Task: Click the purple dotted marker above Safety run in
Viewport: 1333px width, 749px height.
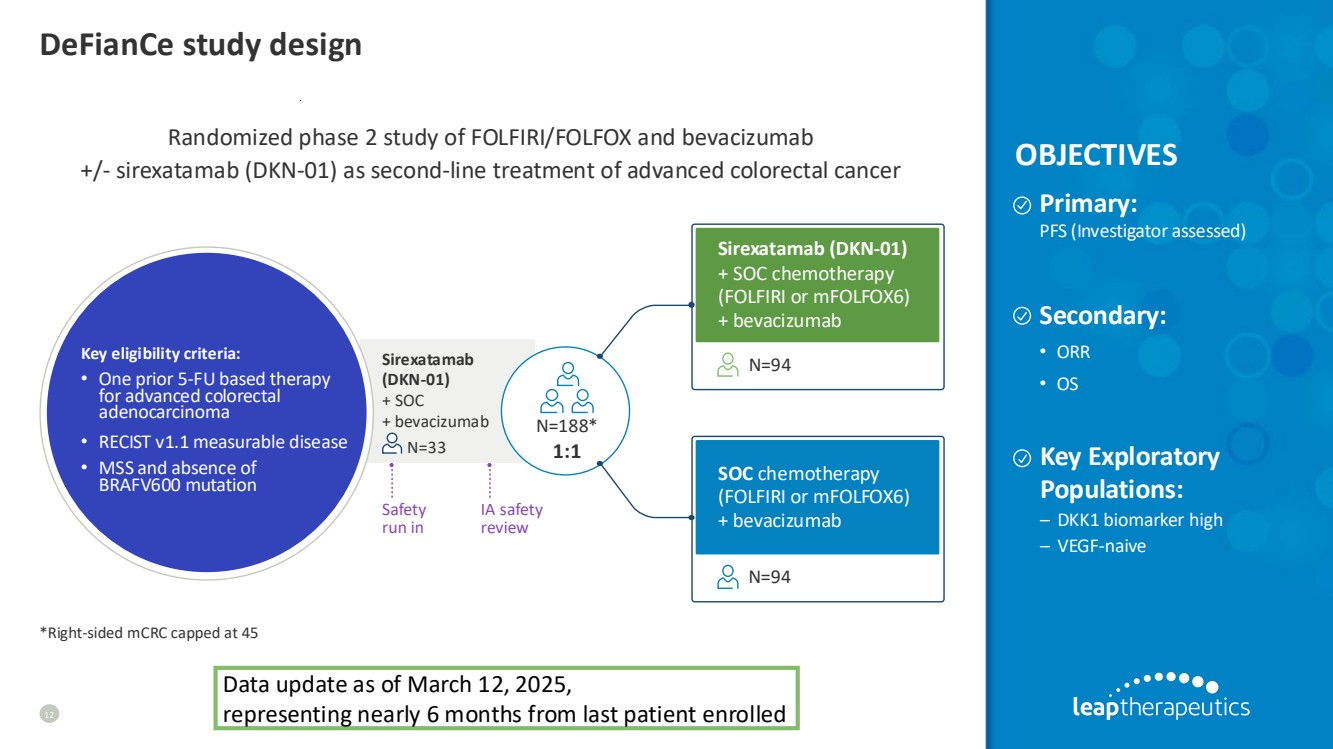Action: (392, 480)
